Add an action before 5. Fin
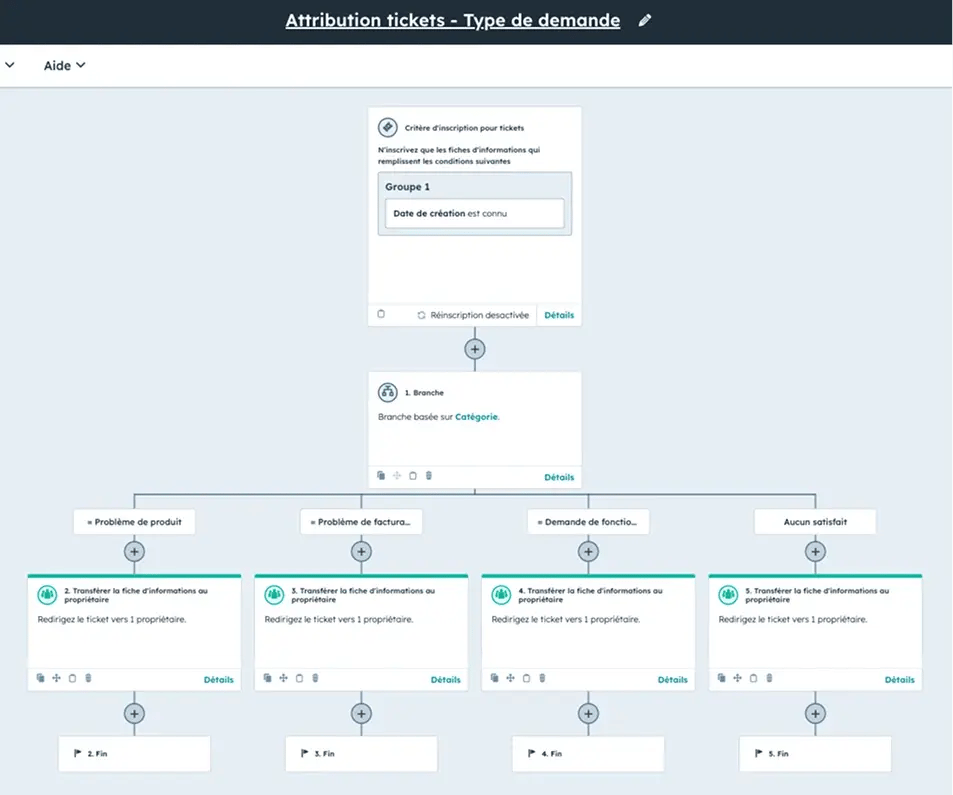This screenshot has height=795, width=953. (x=815, y=714)
